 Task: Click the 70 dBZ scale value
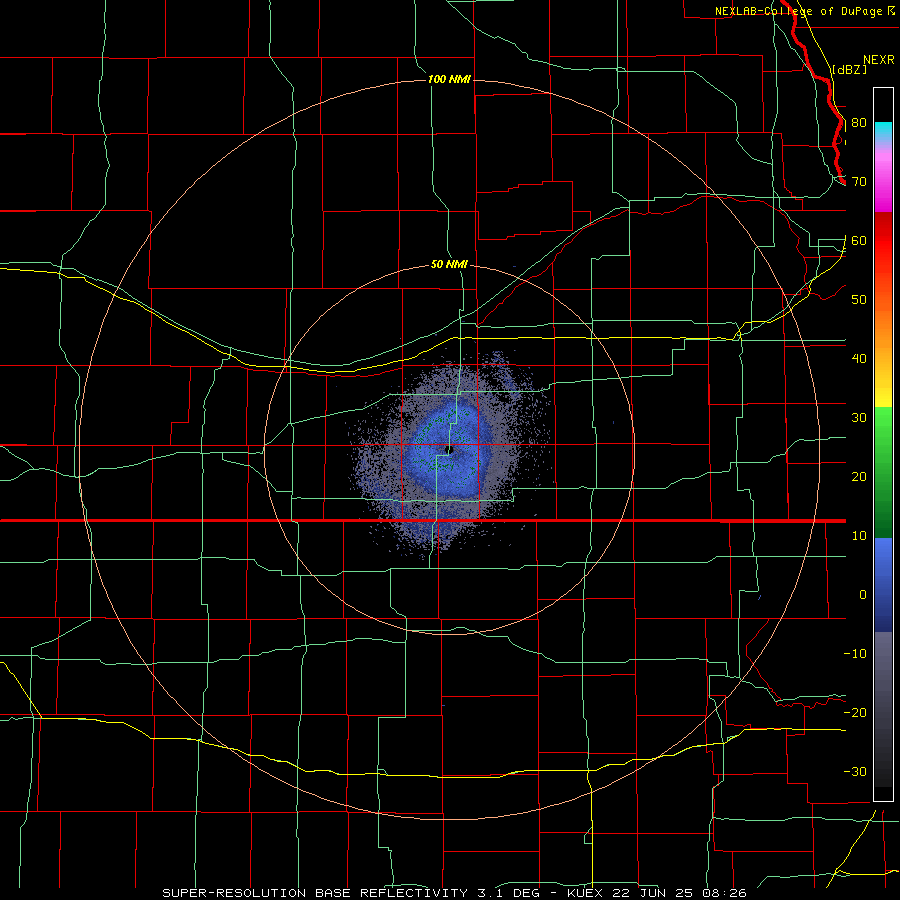point(859,182)
